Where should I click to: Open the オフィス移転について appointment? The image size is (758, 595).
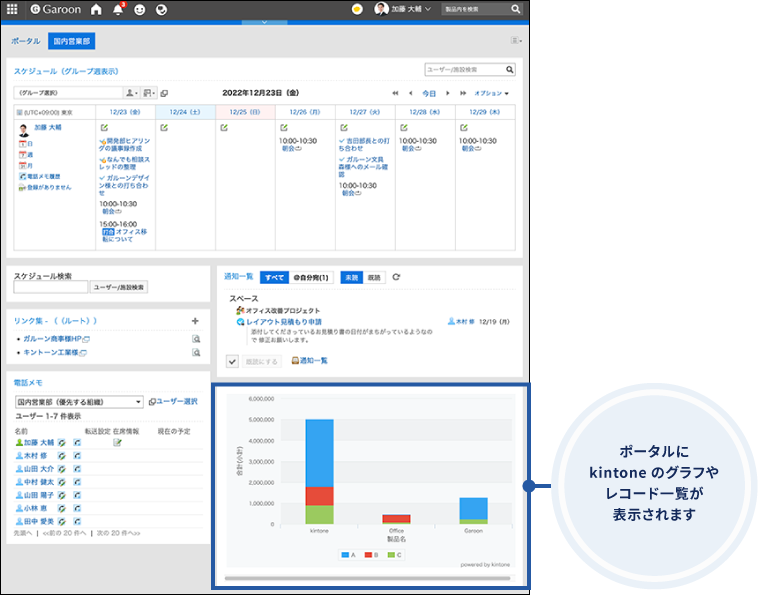pyautogui.click(x=124, y=235)
